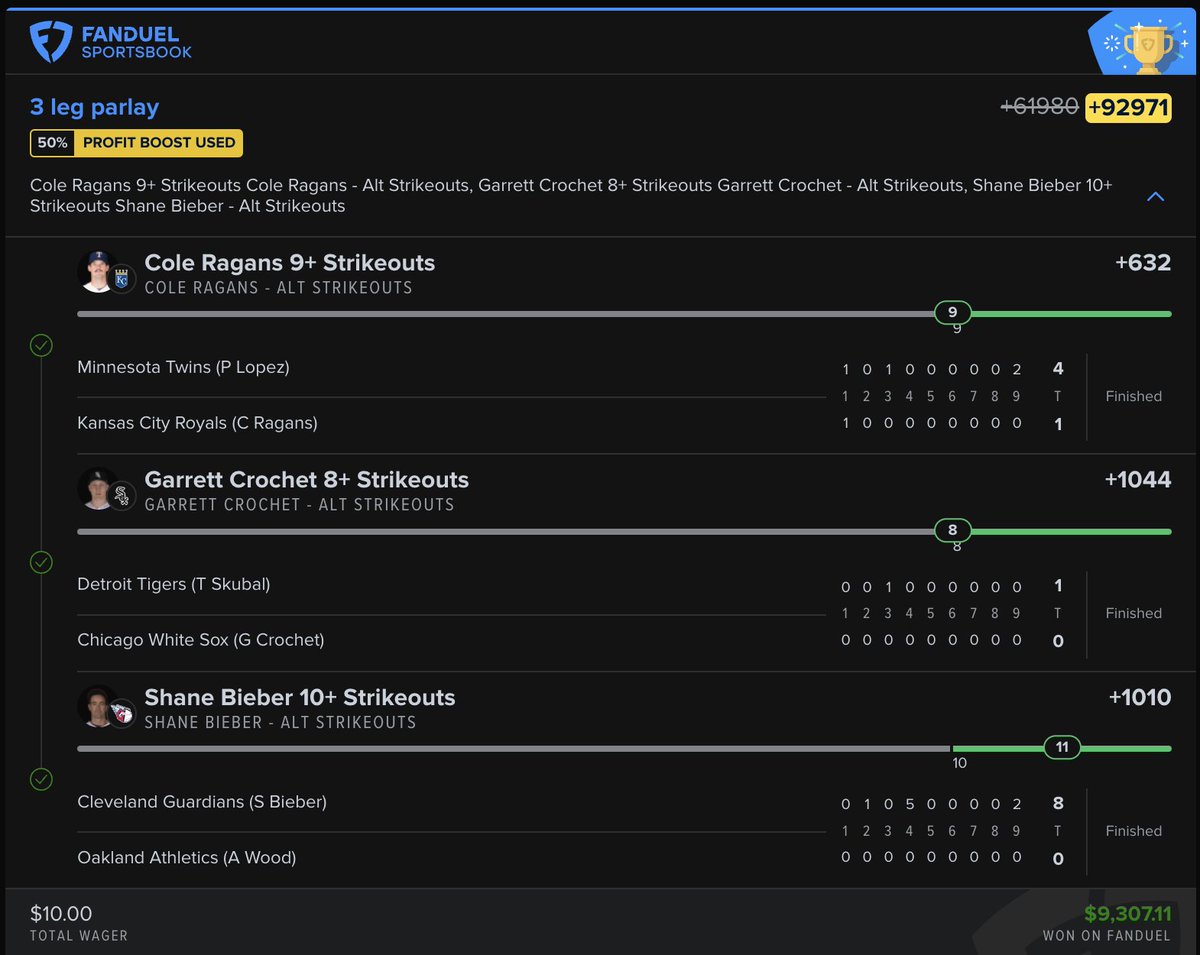Click the Cleveland Guardians team logo

122,713
